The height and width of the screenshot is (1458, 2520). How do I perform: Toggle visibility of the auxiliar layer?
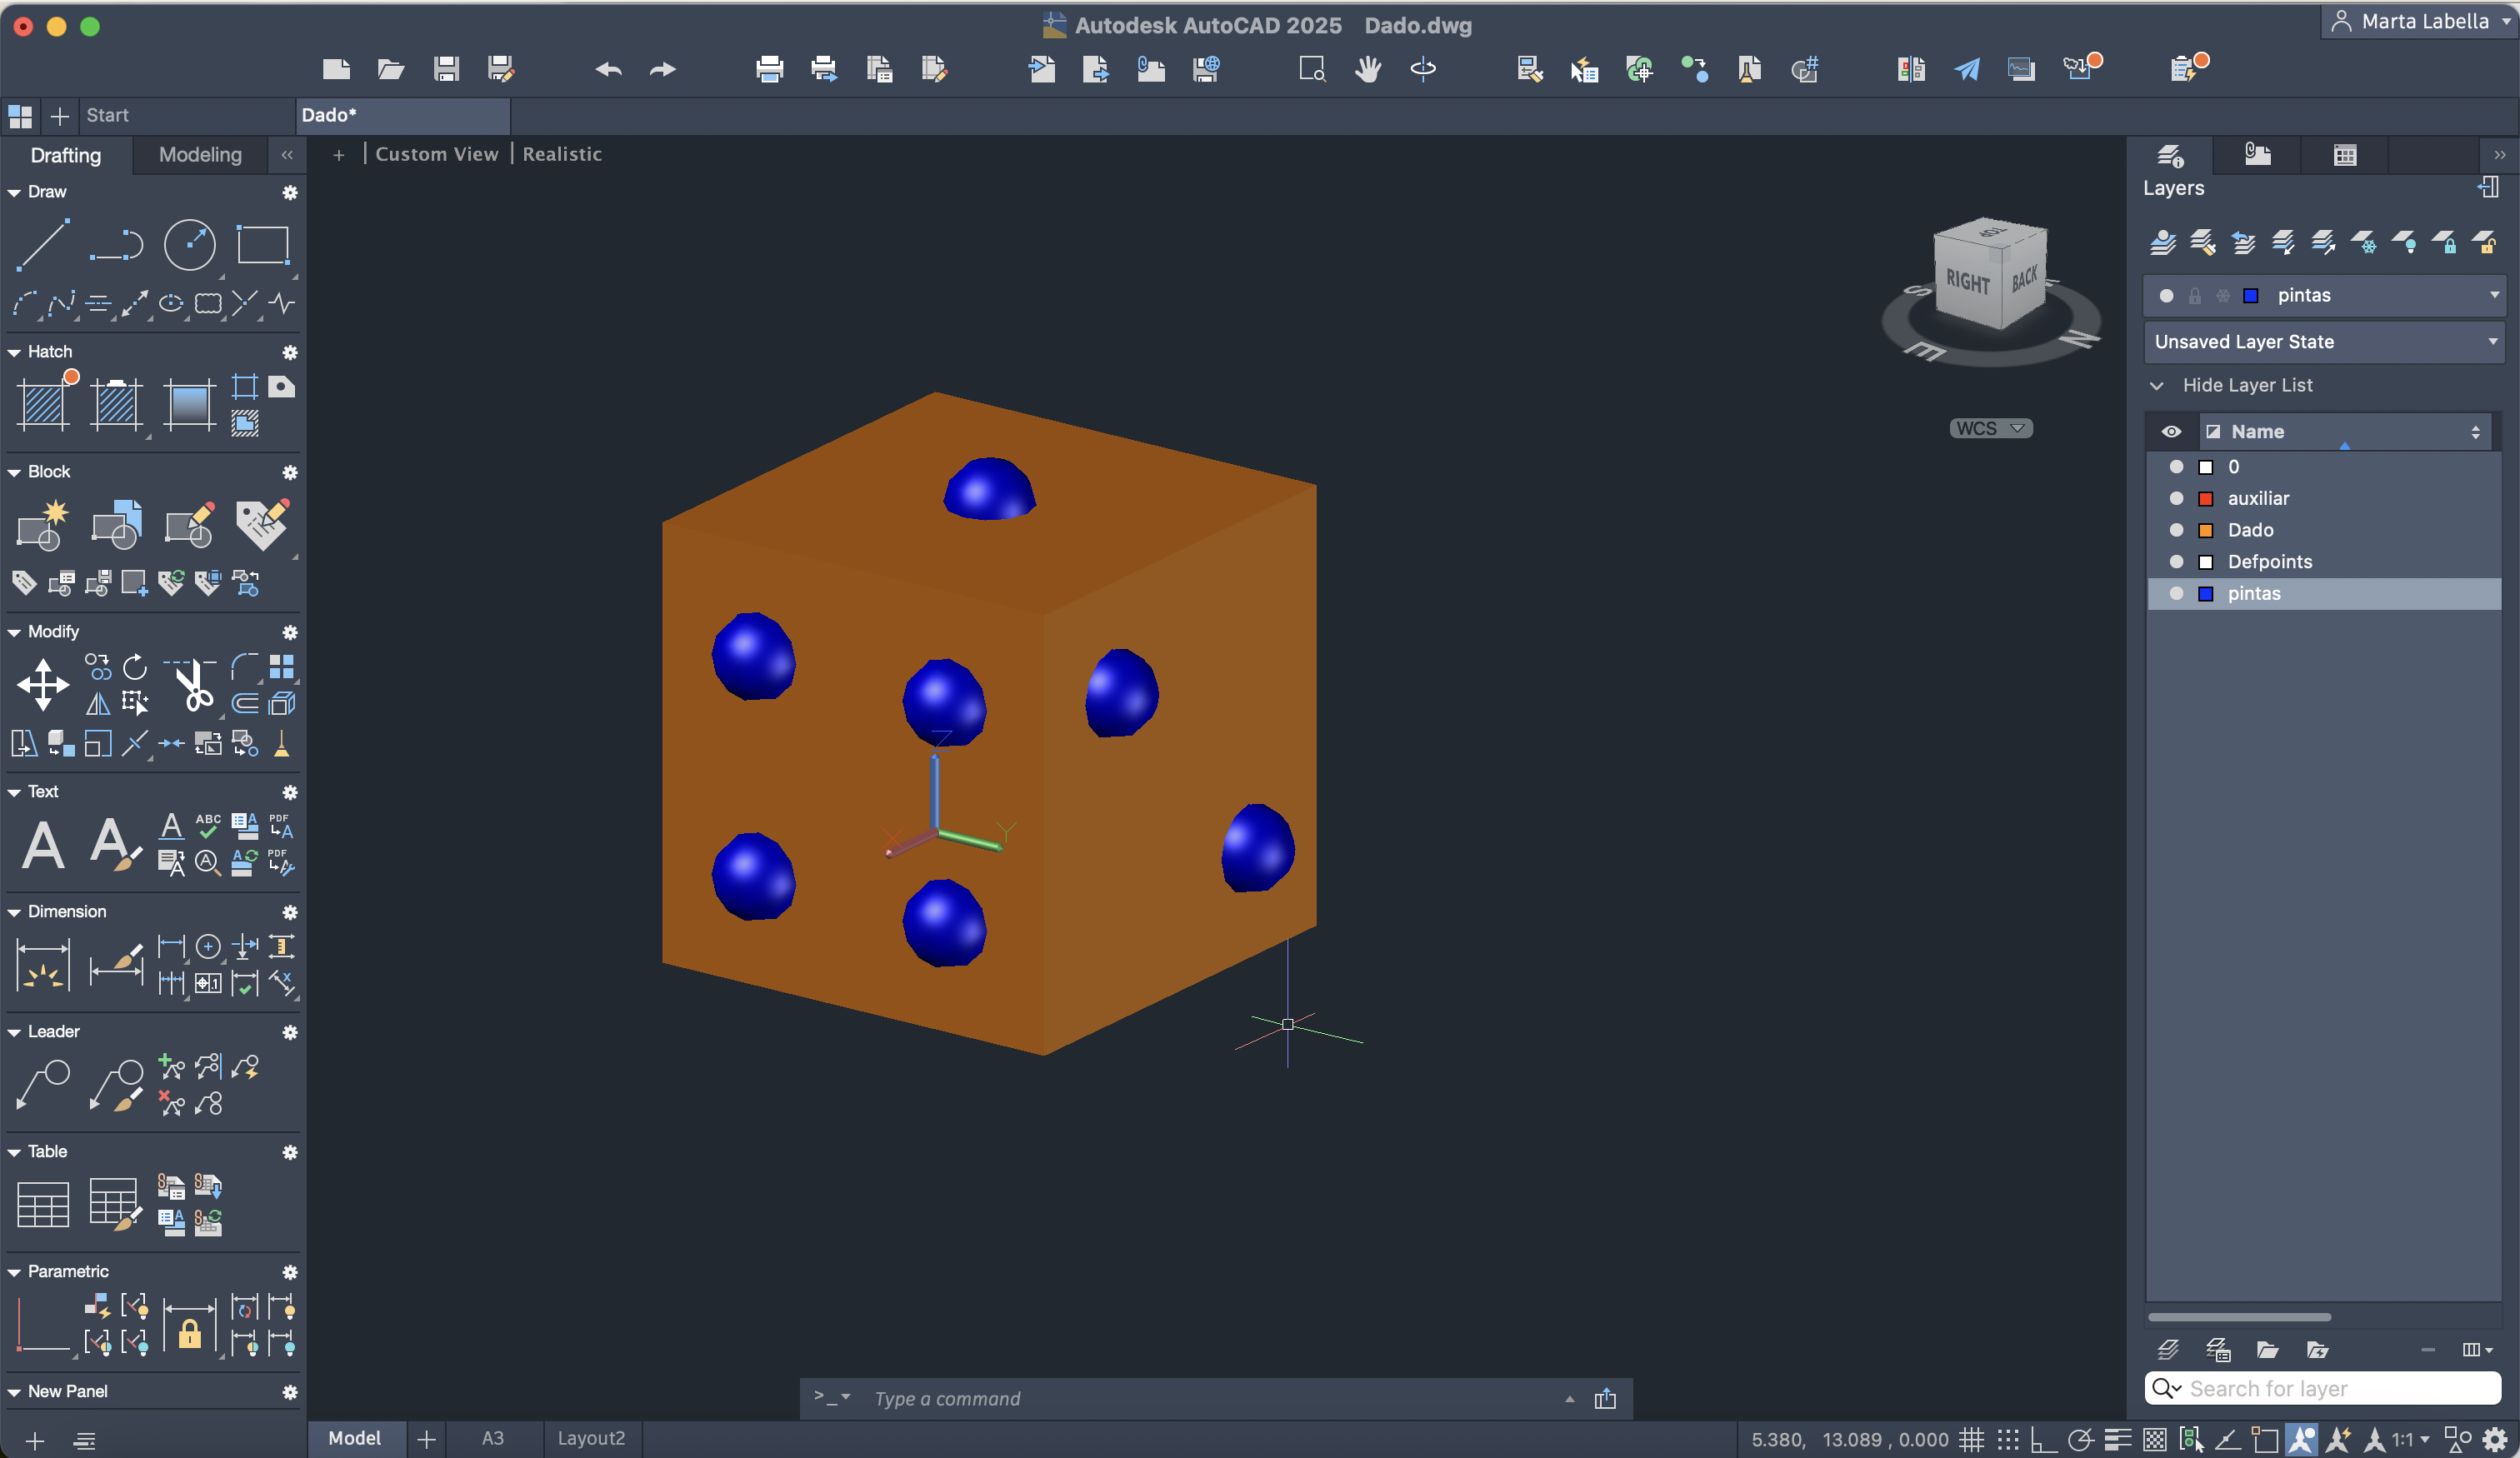pyautogui.click(x=2176, y=498)
